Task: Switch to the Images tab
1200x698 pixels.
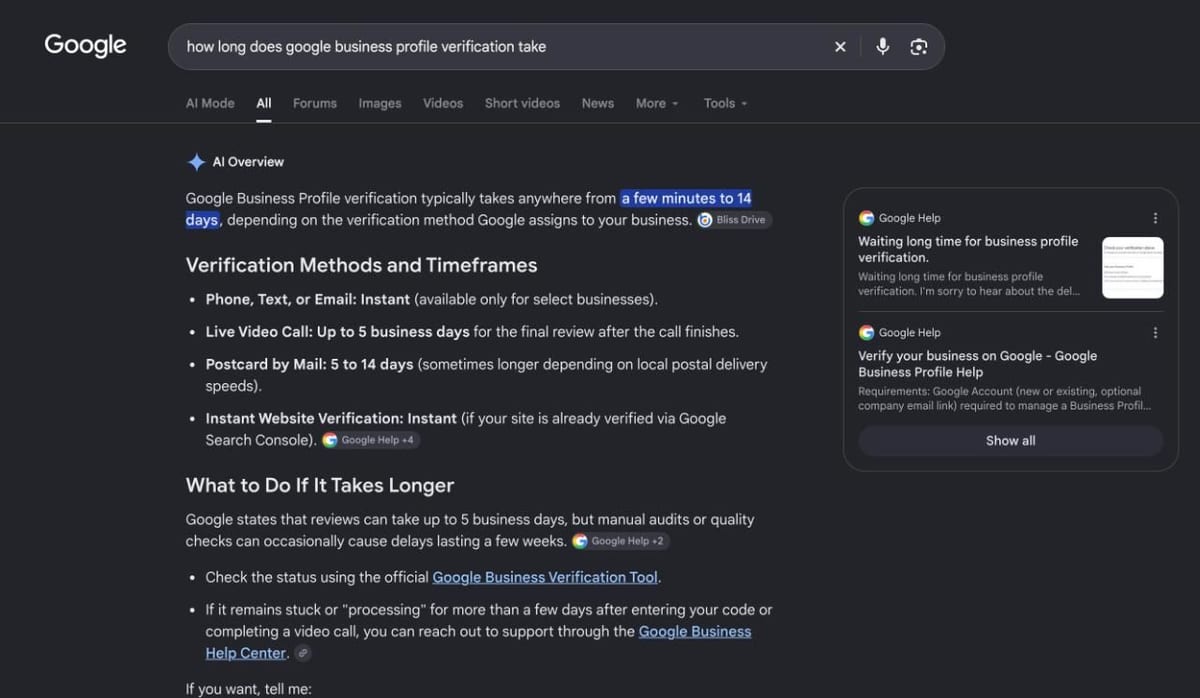Action: coord(380,103)
